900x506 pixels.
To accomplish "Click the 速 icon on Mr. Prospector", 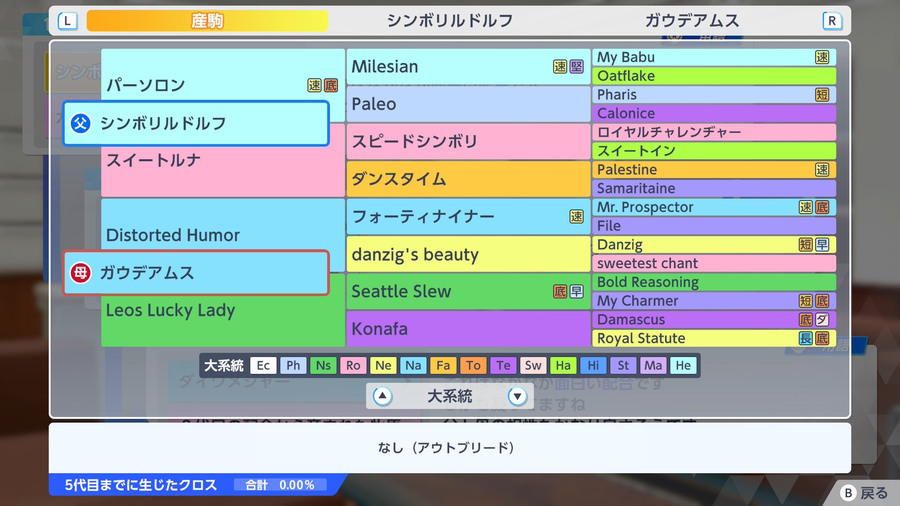I will [x=806, y=207].
